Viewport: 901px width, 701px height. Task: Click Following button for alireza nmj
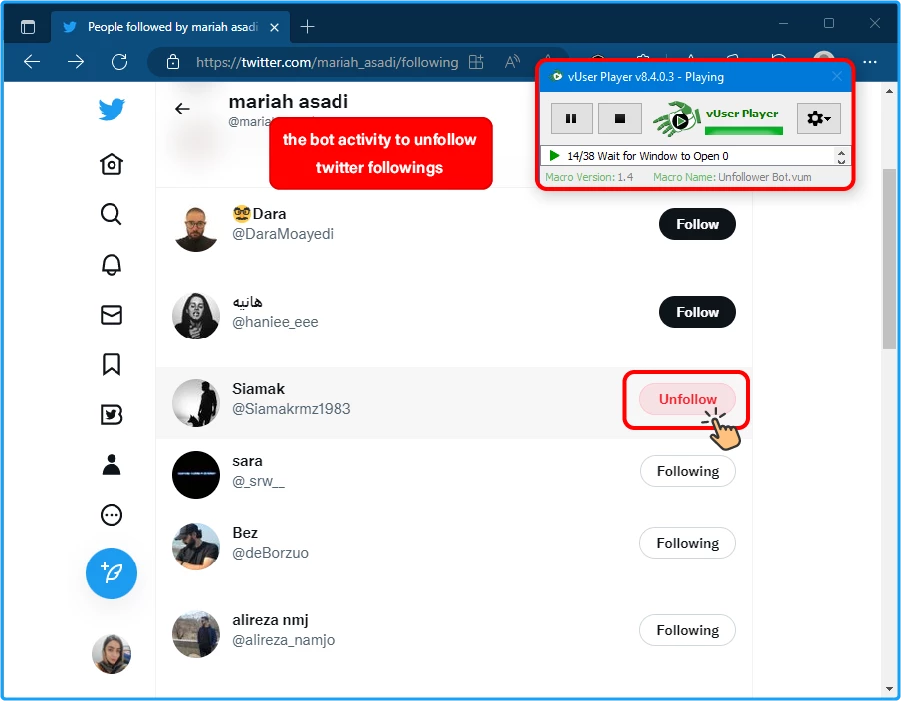pyautogui.click(x=687, y=630)
